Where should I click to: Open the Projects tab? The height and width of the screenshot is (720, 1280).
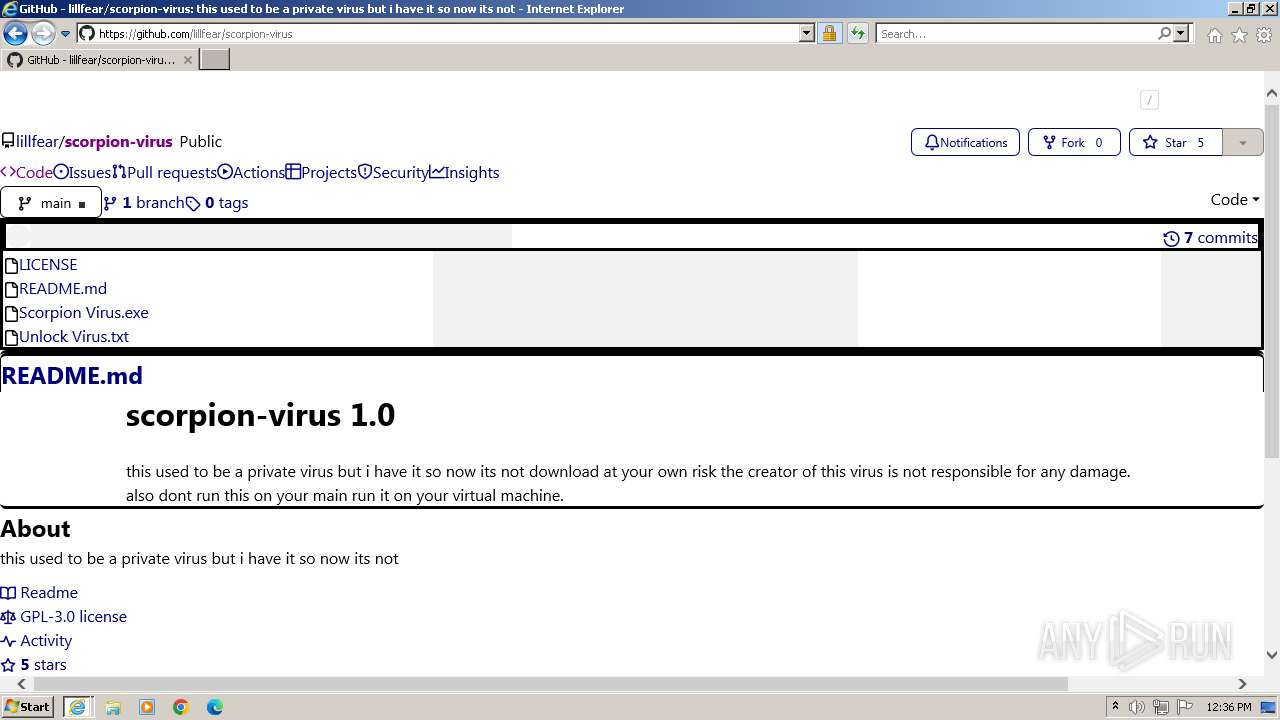(x=321, y=172)
